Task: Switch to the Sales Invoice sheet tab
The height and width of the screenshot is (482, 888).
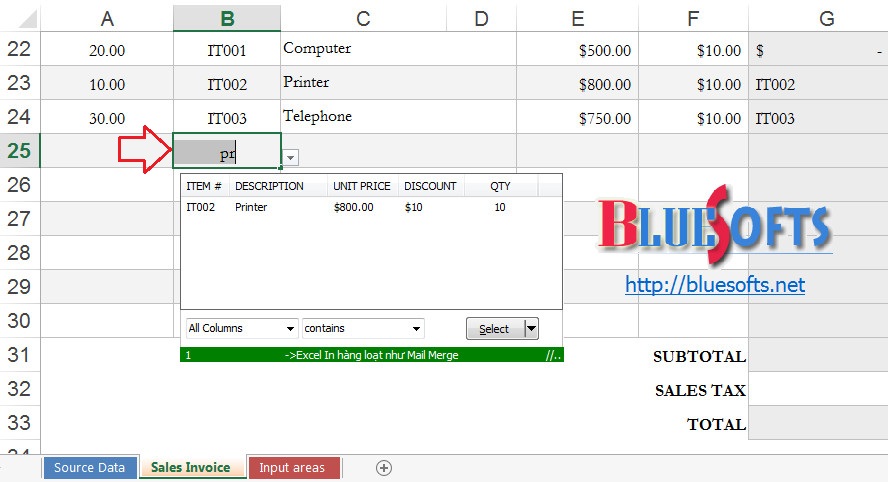Action: (191, 468)
